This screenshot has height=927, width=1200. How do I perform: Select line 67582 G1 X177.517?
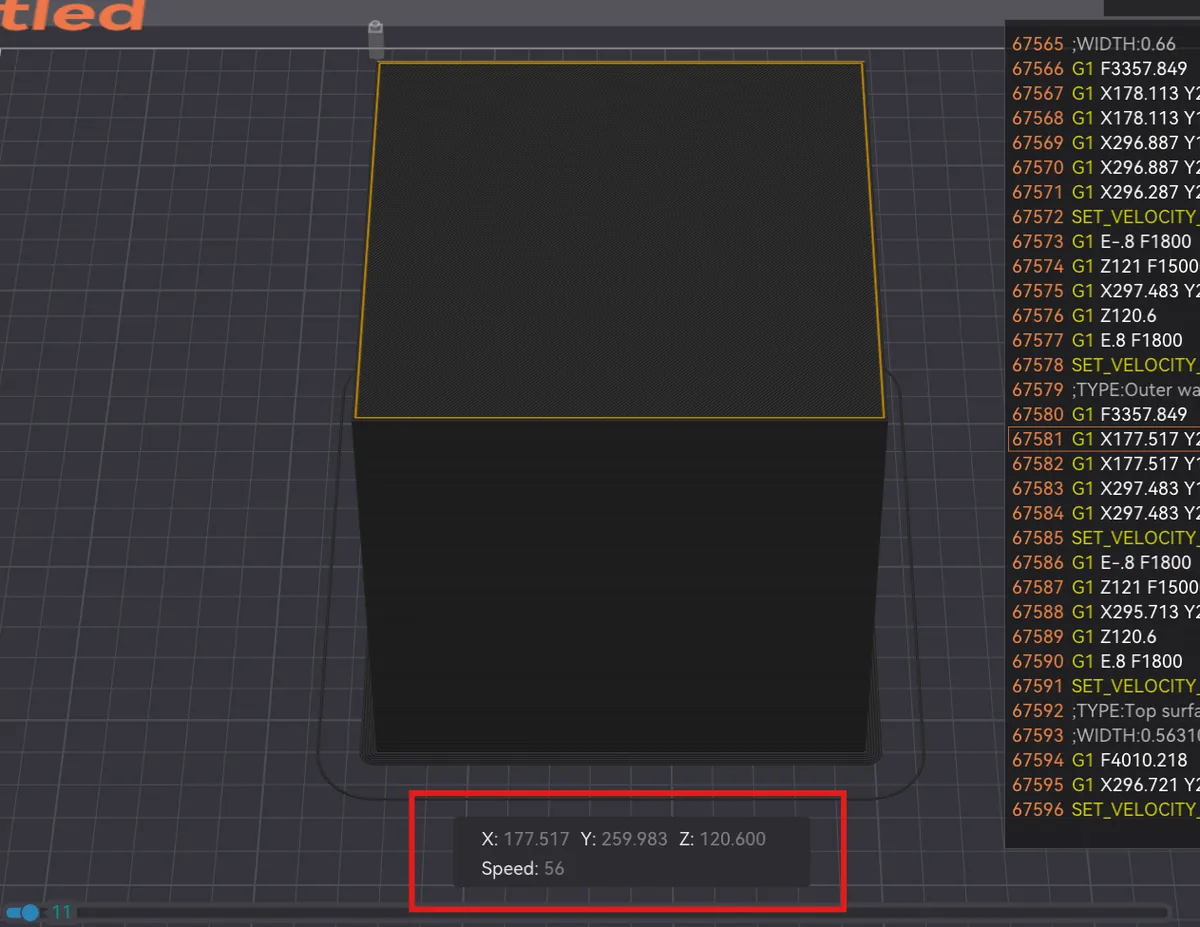(x=1104, y=464)
